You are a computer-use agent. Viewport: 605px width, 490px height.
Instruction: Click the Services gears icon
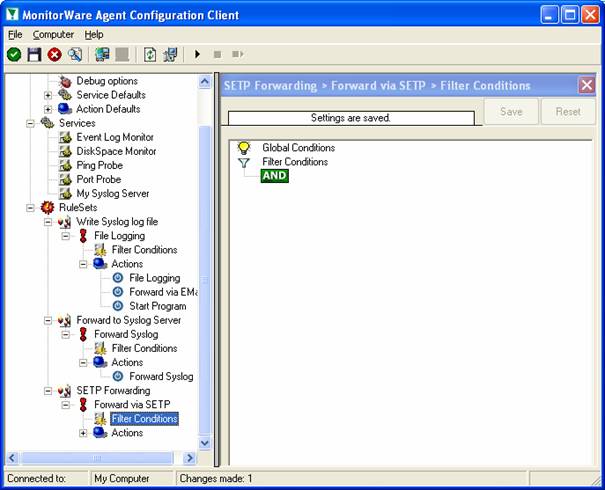point(47,123)
